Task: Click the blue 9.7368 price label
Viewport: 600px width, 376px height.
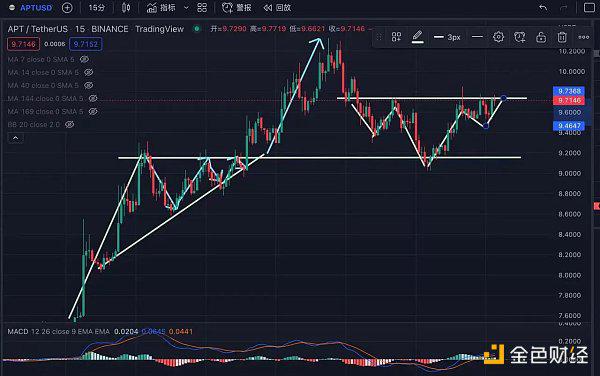Action: pyautogui.click(x=569, y=91)
